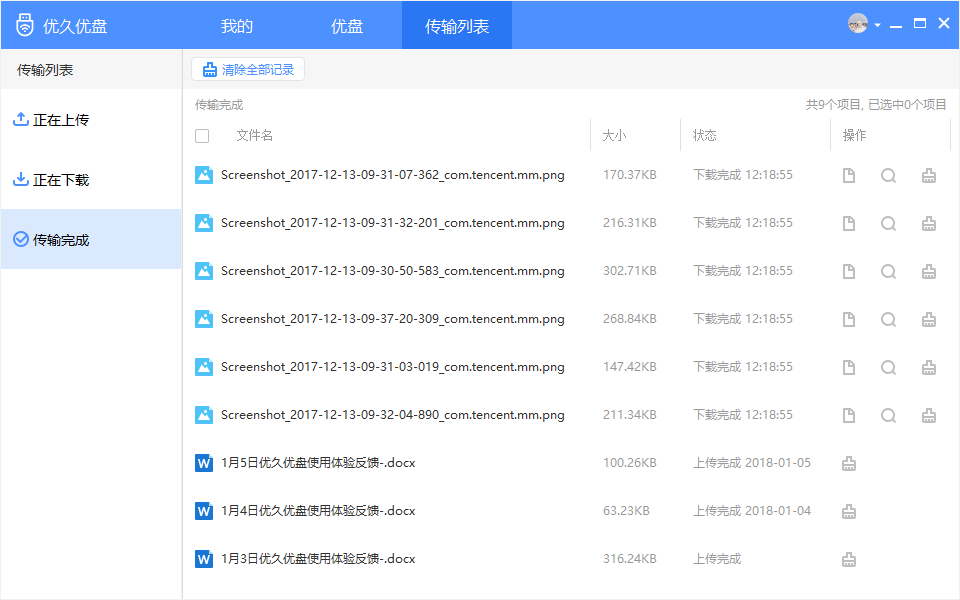Click the user avatar picture
The image size is (960, 600).
point(858,23)
